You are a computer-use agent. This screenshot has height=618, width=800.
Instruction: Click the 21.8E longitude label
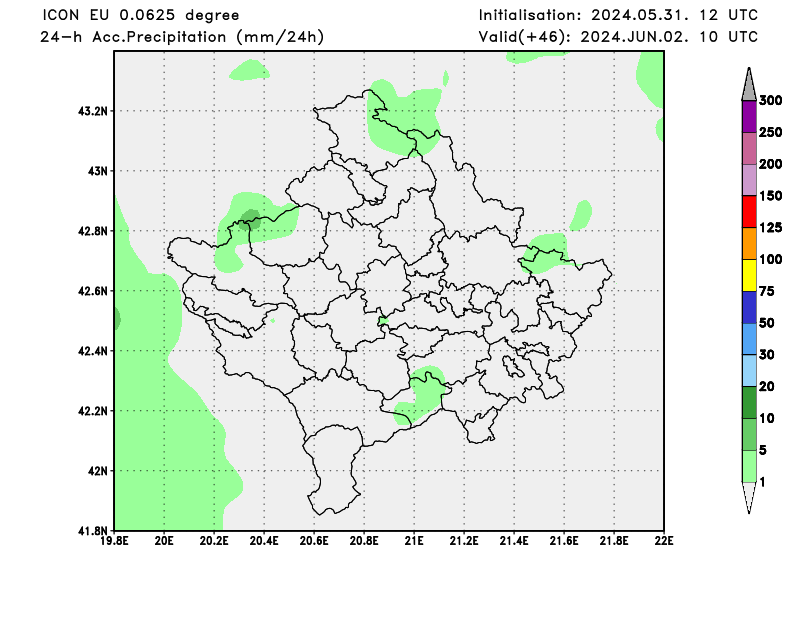point(614,540)
